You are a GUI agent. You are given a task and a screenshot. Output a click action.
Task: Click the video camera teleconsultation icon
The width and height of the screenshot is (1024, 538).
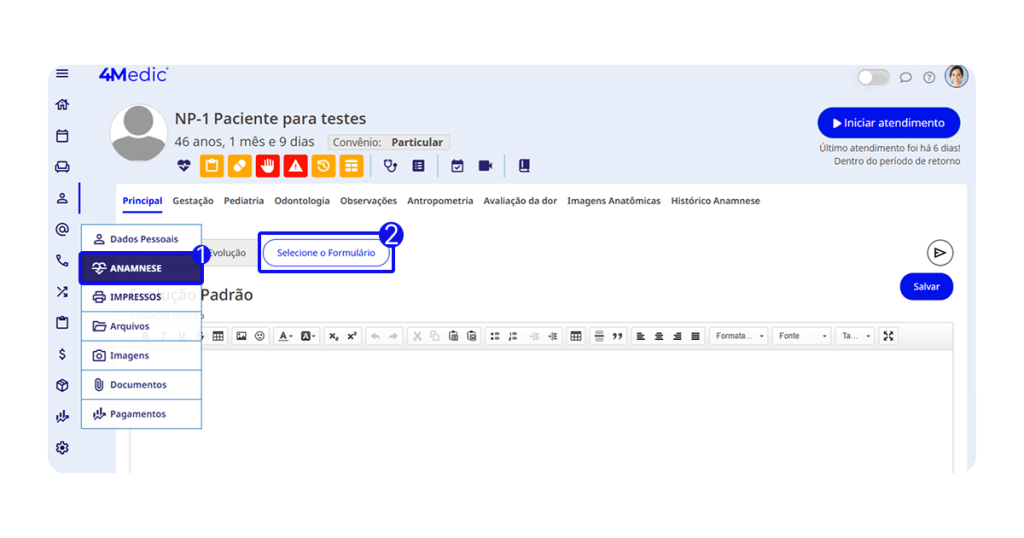click(x=486, y=166)
